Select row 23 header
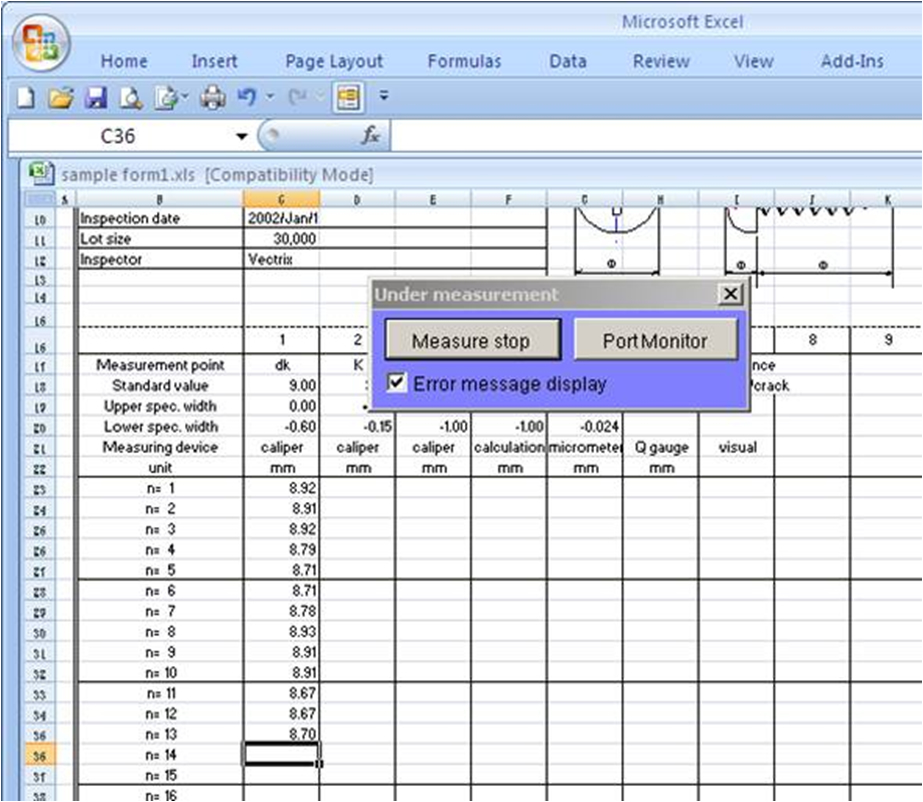The height and width of the screenshot is (802, 923). pos(39,489)
